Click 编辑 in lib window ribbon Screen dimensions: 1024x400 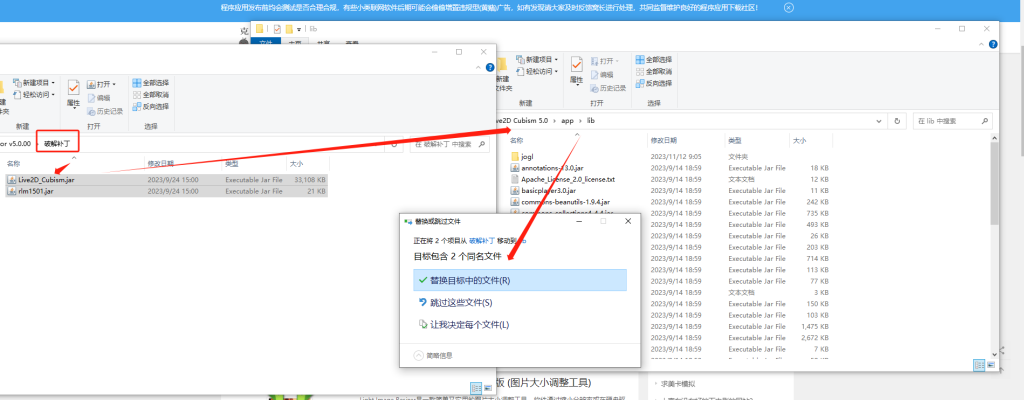(602, 75)
